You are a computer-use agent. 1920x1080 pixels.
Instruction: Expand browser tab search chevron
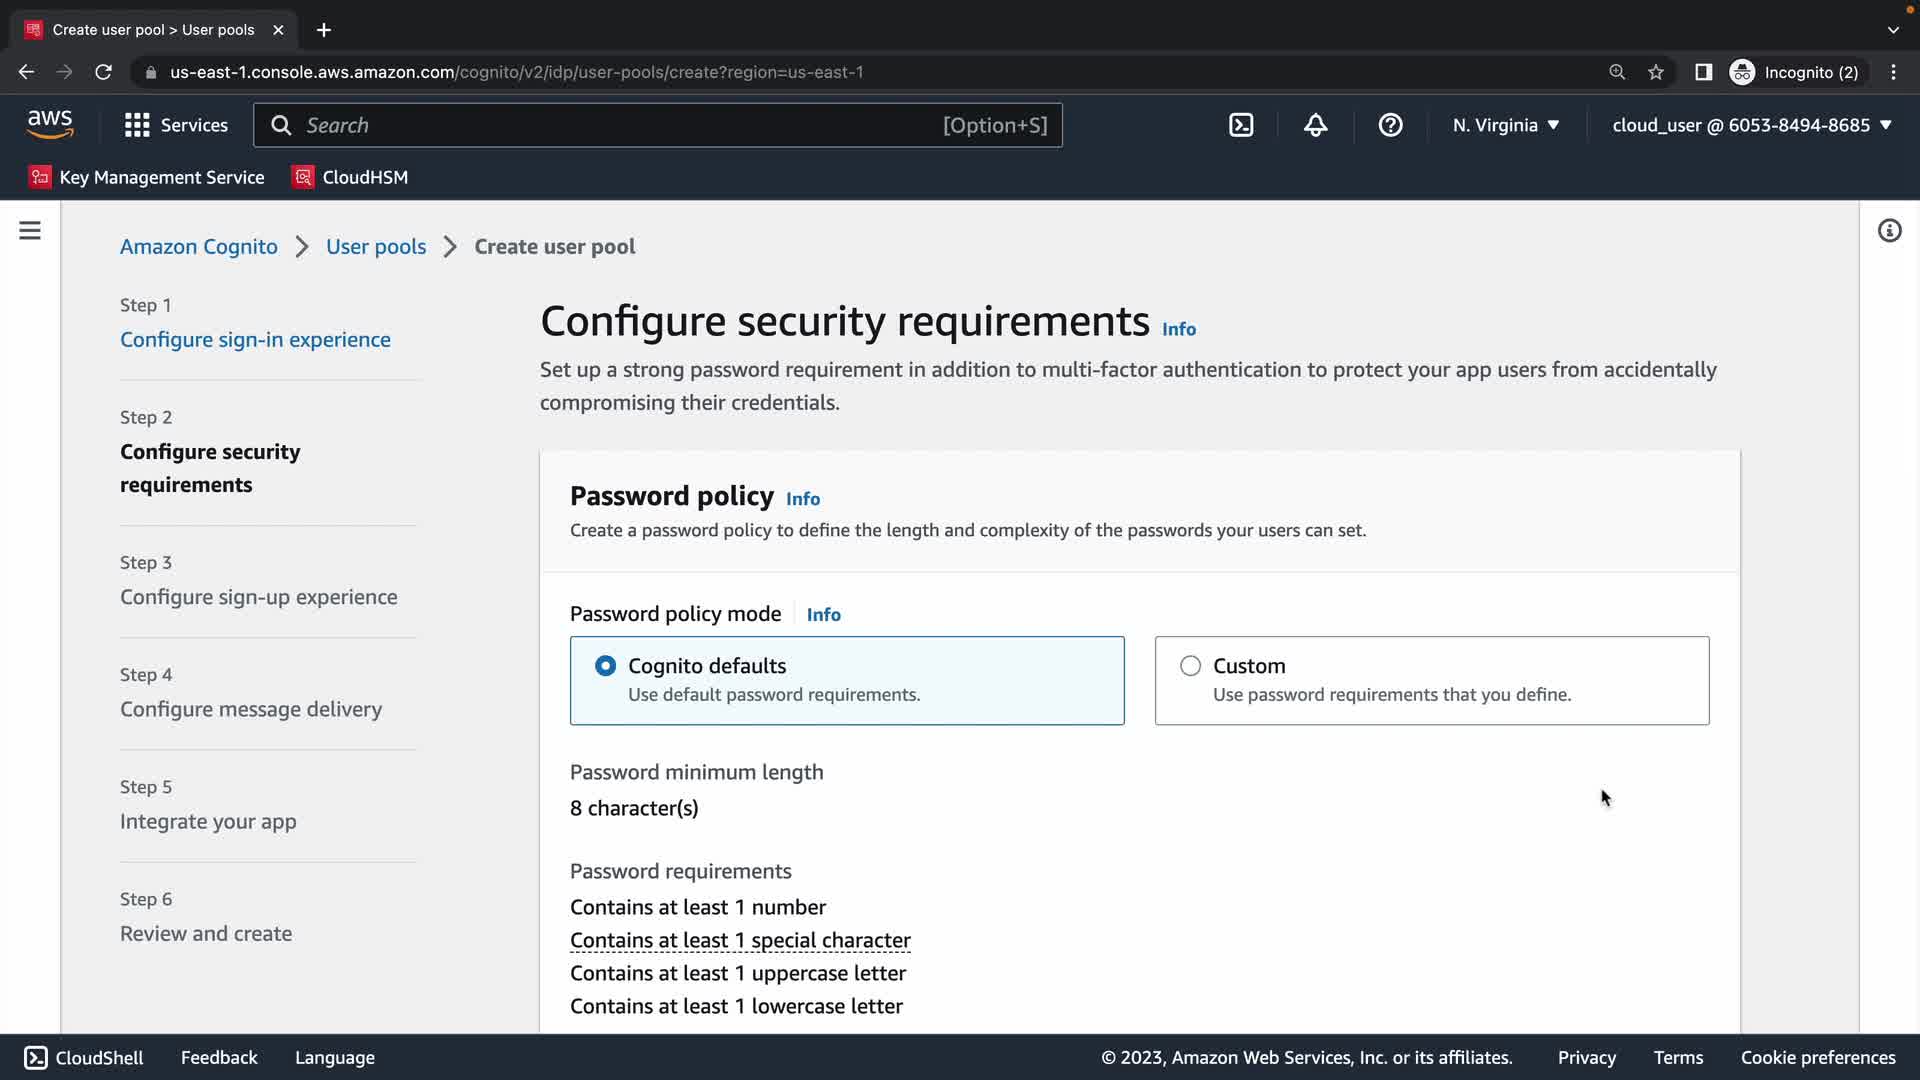(x=1893, y=30)
